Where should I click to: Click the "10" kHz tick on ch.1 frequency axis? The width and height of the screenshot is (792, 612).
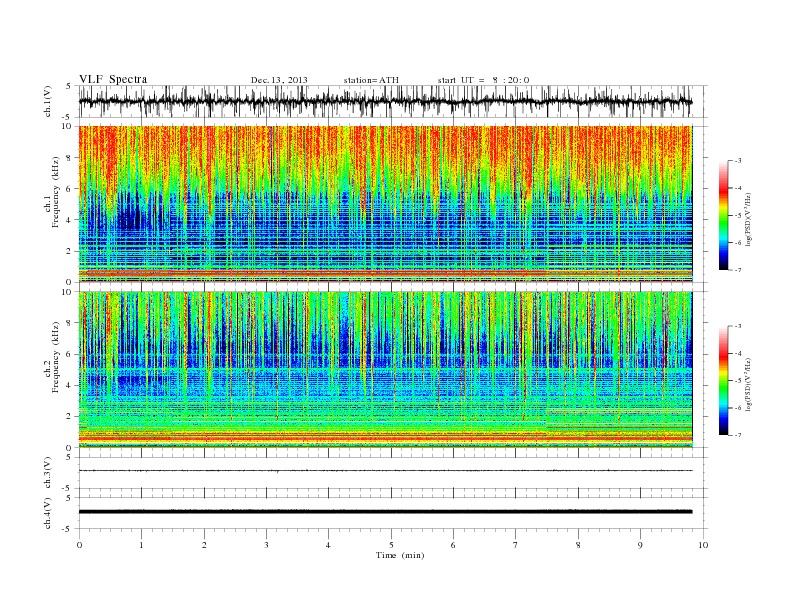click(x=67, y=126)
